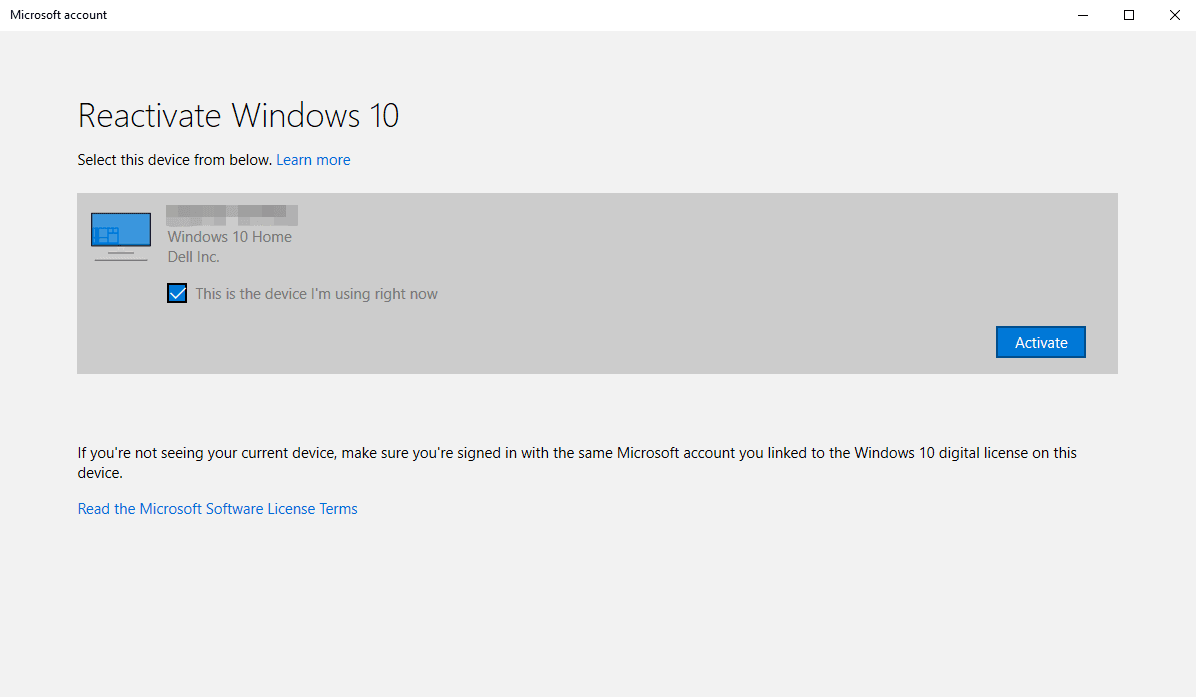Maximize the Microsoft account window
Screen dimensions: 1196x697
click(1129, 15)
